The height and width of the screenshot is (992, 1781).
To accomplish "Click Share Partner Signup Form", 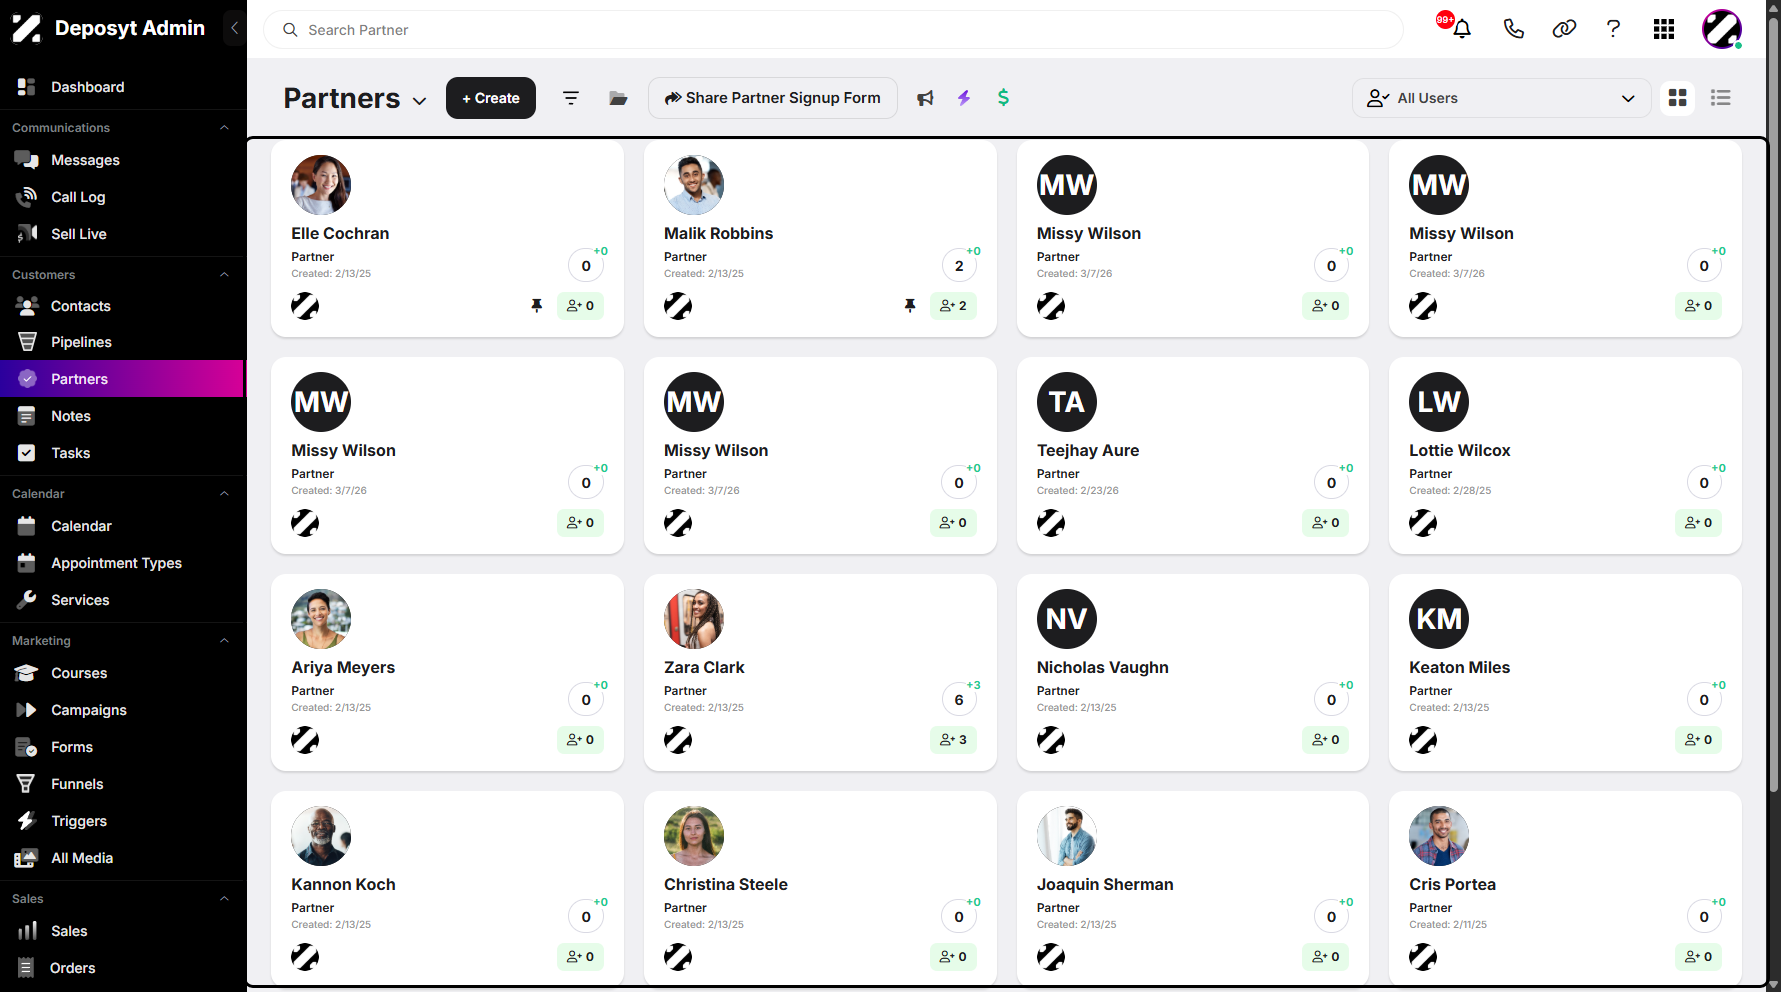I will tap(773, 98).
